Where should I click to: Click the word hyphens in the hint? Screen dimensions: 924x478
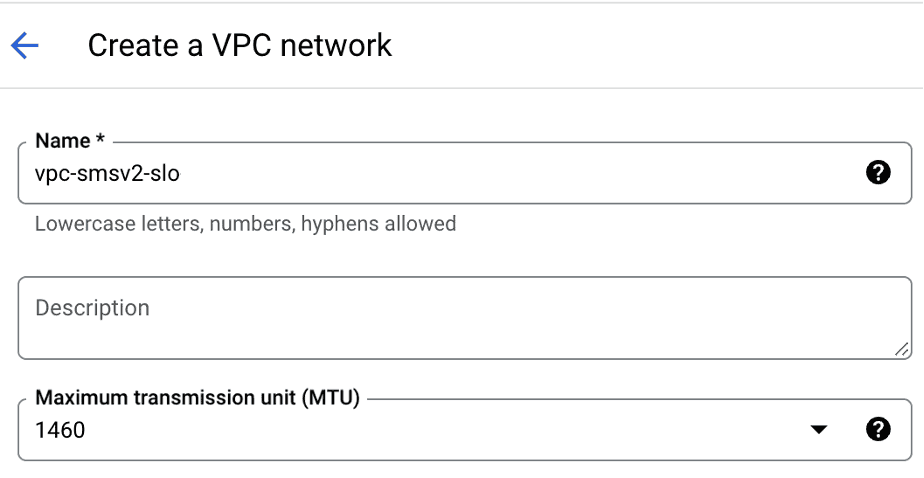(335, 223)
